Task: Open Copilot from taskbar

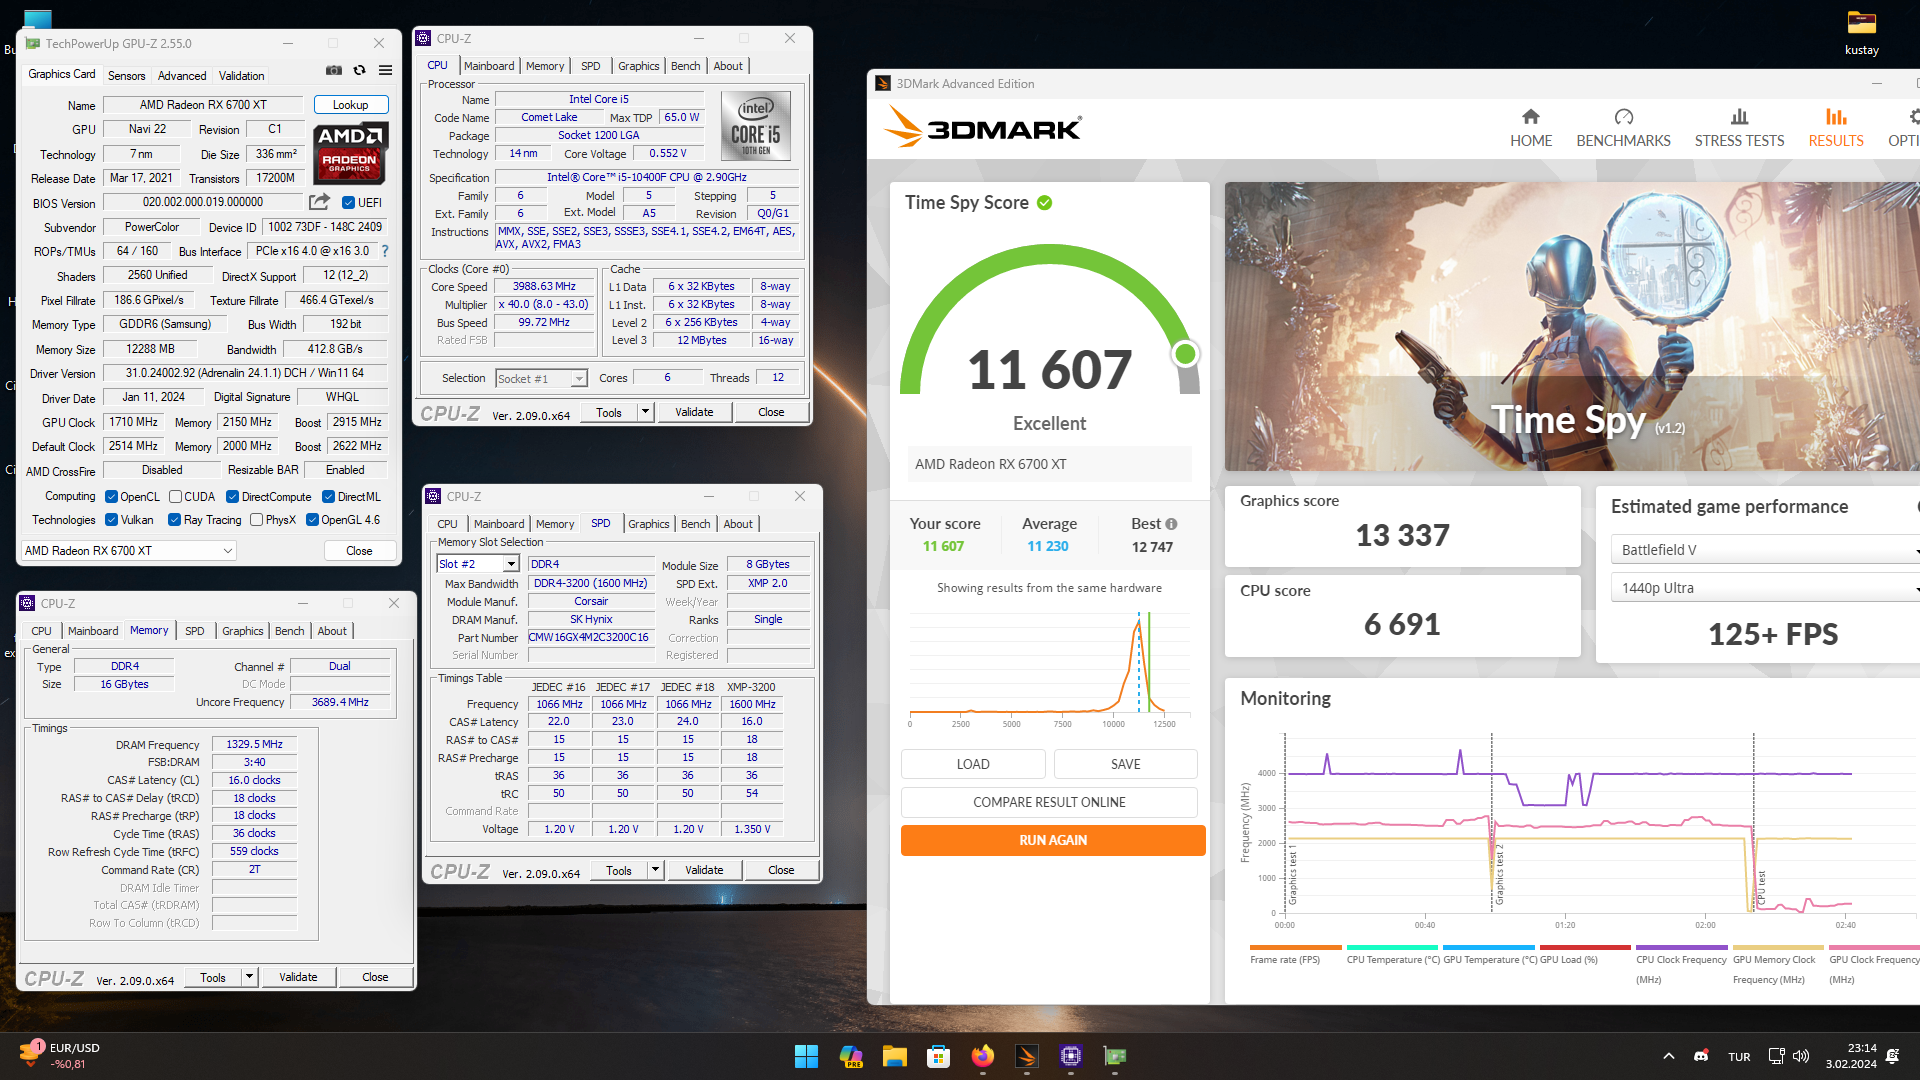Action: point(851,1056)
